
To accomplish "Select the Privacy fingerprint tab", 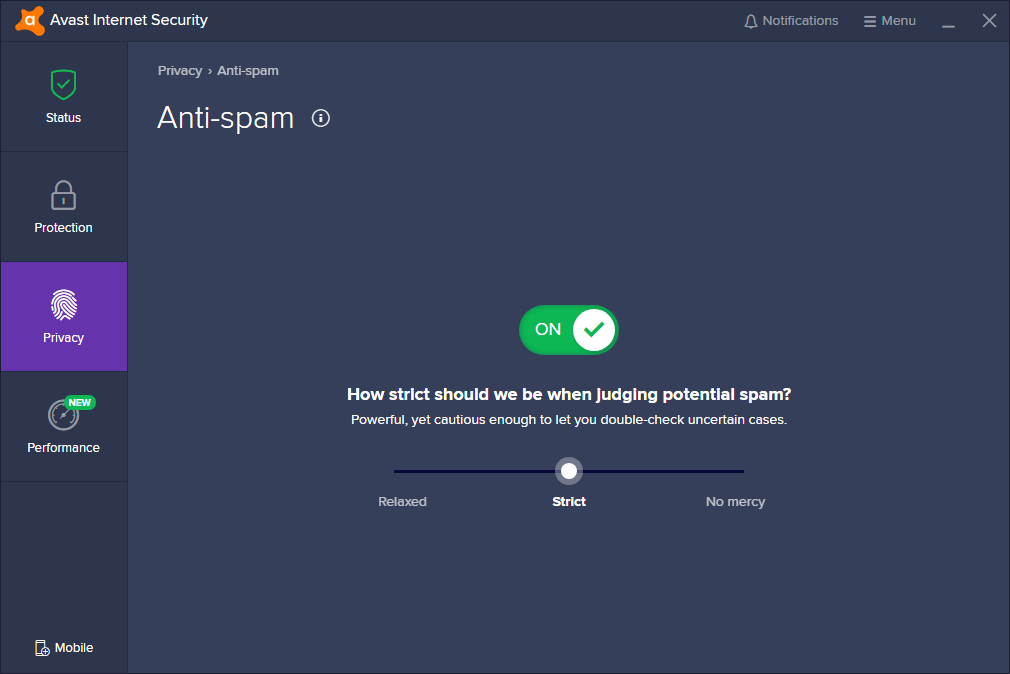I will coord(63,316).
